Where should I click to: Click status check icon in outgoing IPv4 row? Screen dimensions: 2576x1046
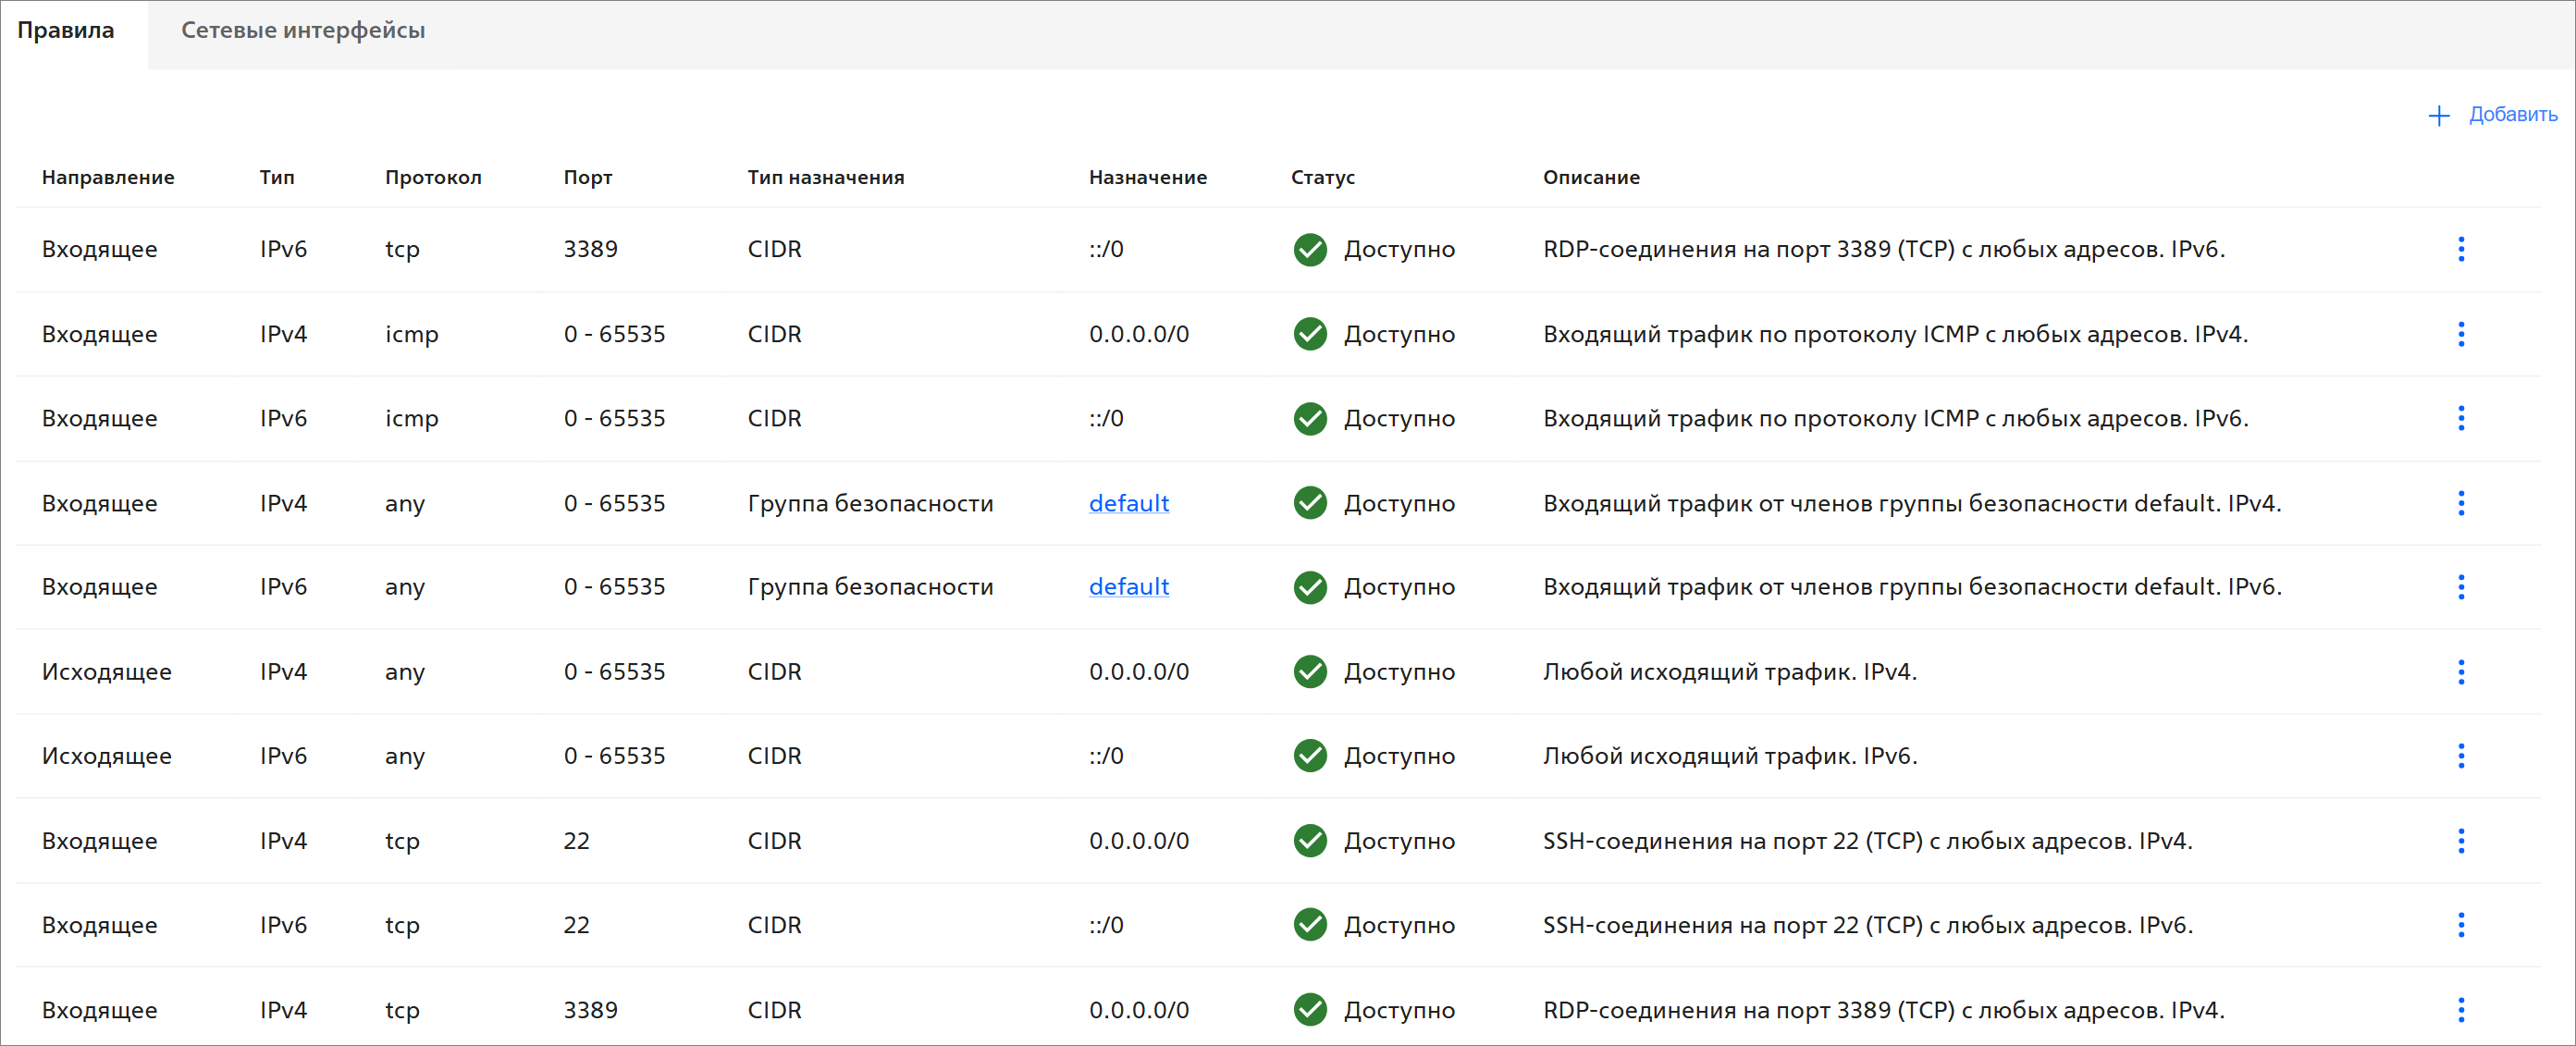click(1310, 672)
